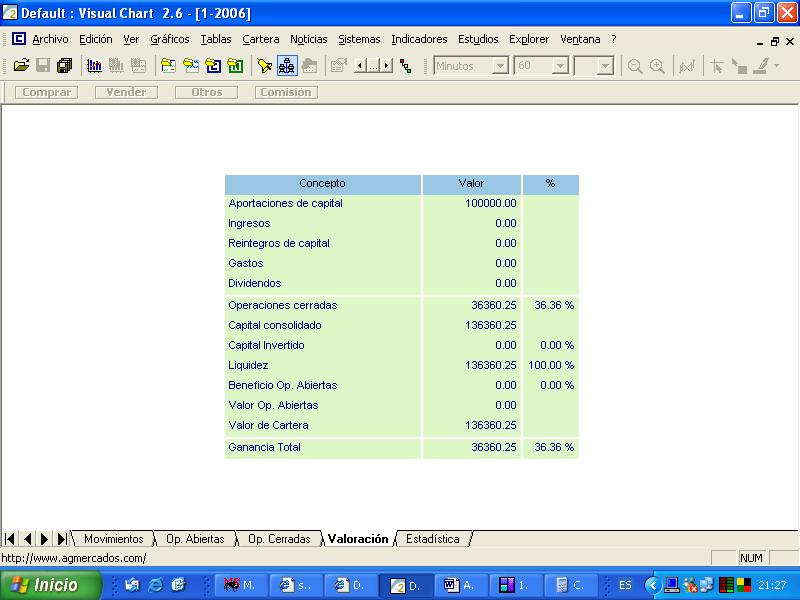Switch to the Op. Abiertas tab
Screen dimensions: 800x600
(195, 539)
